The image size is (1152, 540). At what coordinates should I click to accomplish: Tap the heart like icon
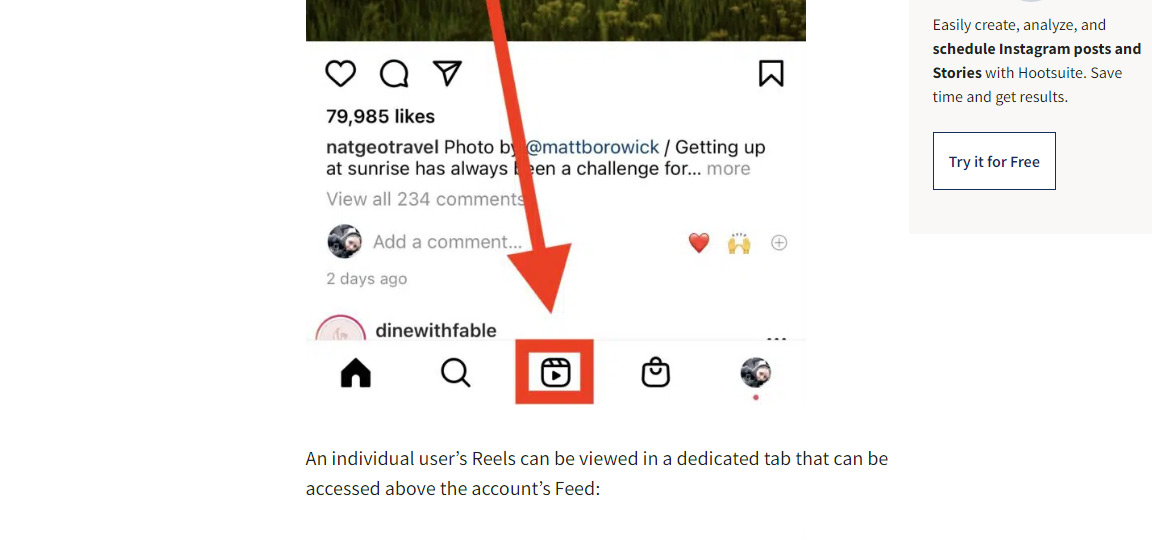340,73
